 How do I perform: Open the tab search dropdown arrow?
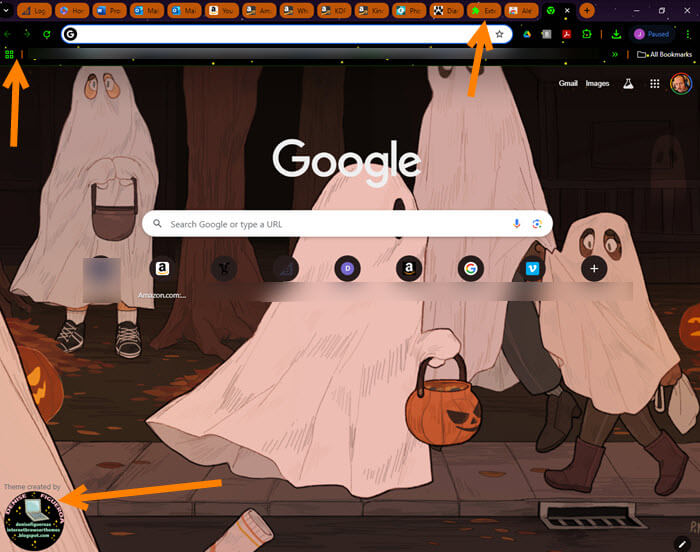click(x=6, y=10)
